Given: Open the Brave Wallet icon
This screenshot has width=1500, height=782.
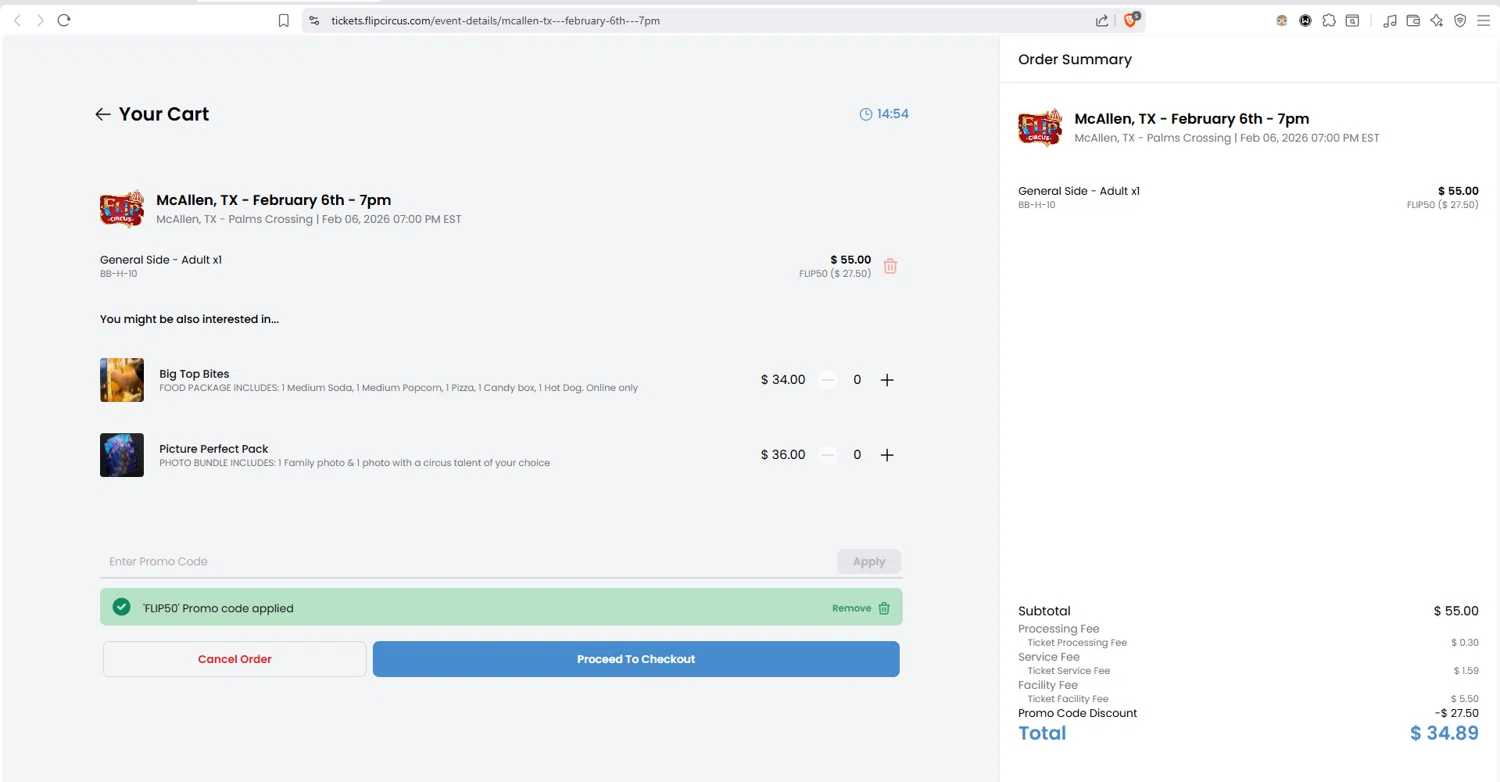Looking at the screenshot, I should point(1413,20).
